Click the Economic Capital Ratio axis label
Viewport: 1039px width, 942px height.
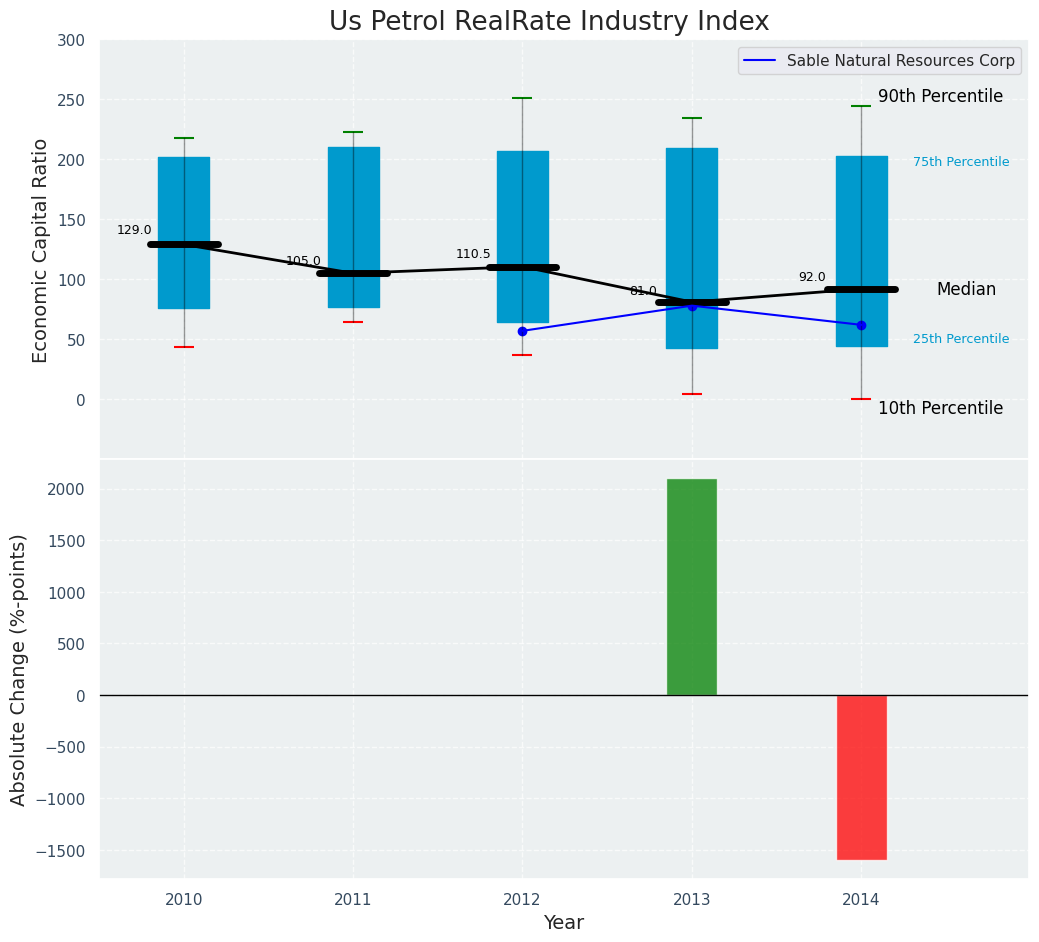coord(41,250)
